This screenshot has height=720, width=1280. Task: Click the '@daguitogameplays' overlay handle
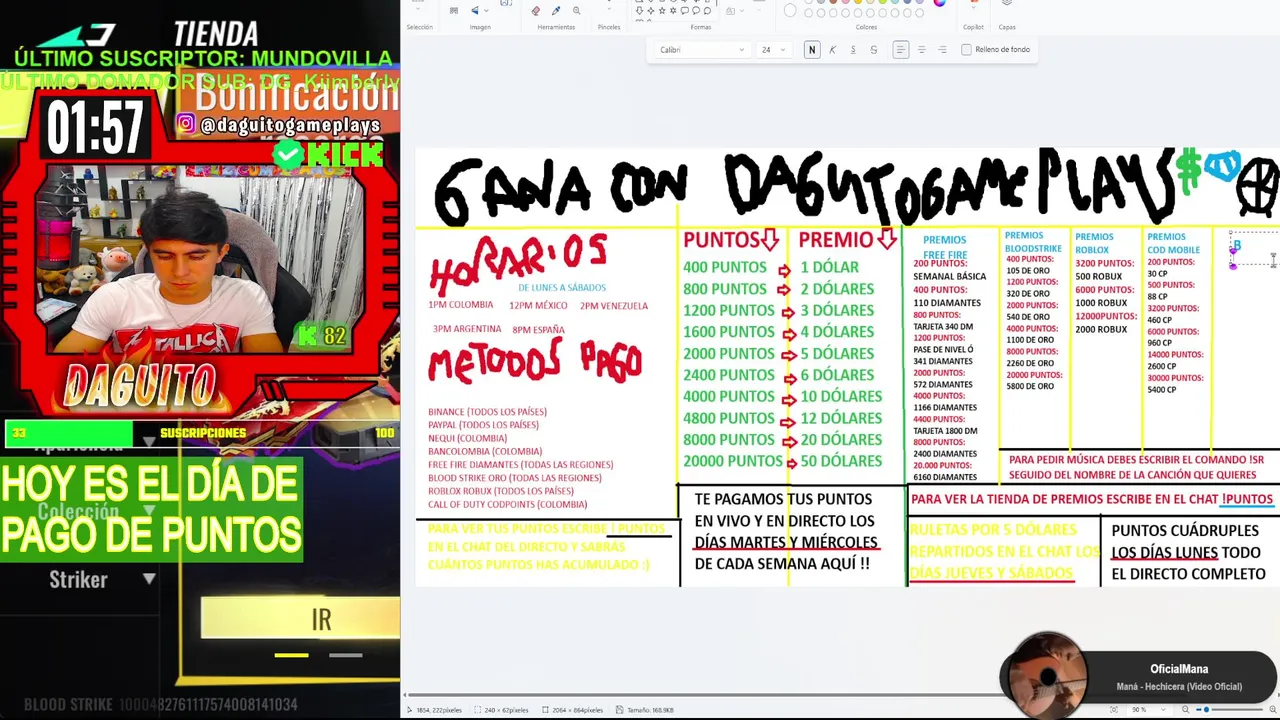pos(290,125)
